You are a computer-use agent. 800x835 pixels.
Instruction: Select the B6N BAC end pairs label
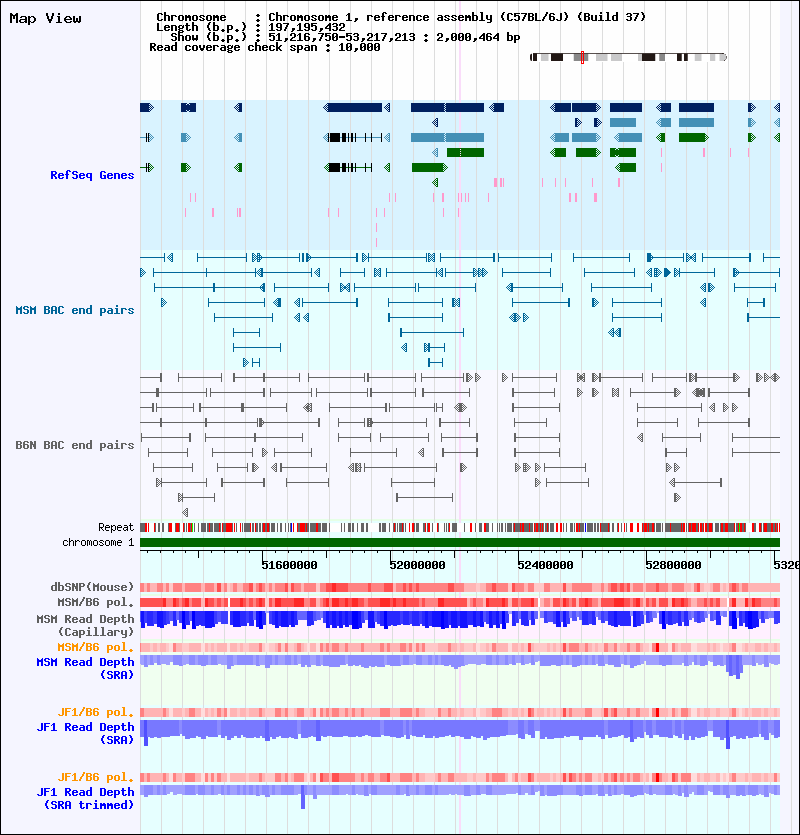[x=75, y=445]
